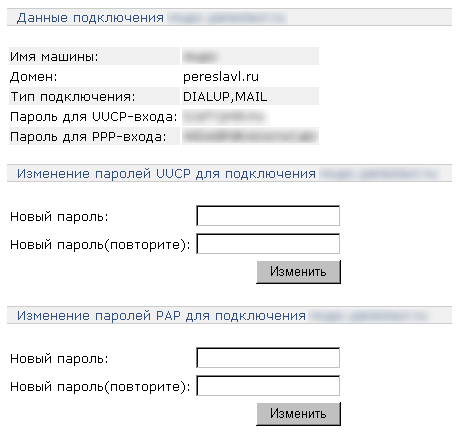Click the 'Новый пароль:' label in the UUCP section

[x=59, y=217]
